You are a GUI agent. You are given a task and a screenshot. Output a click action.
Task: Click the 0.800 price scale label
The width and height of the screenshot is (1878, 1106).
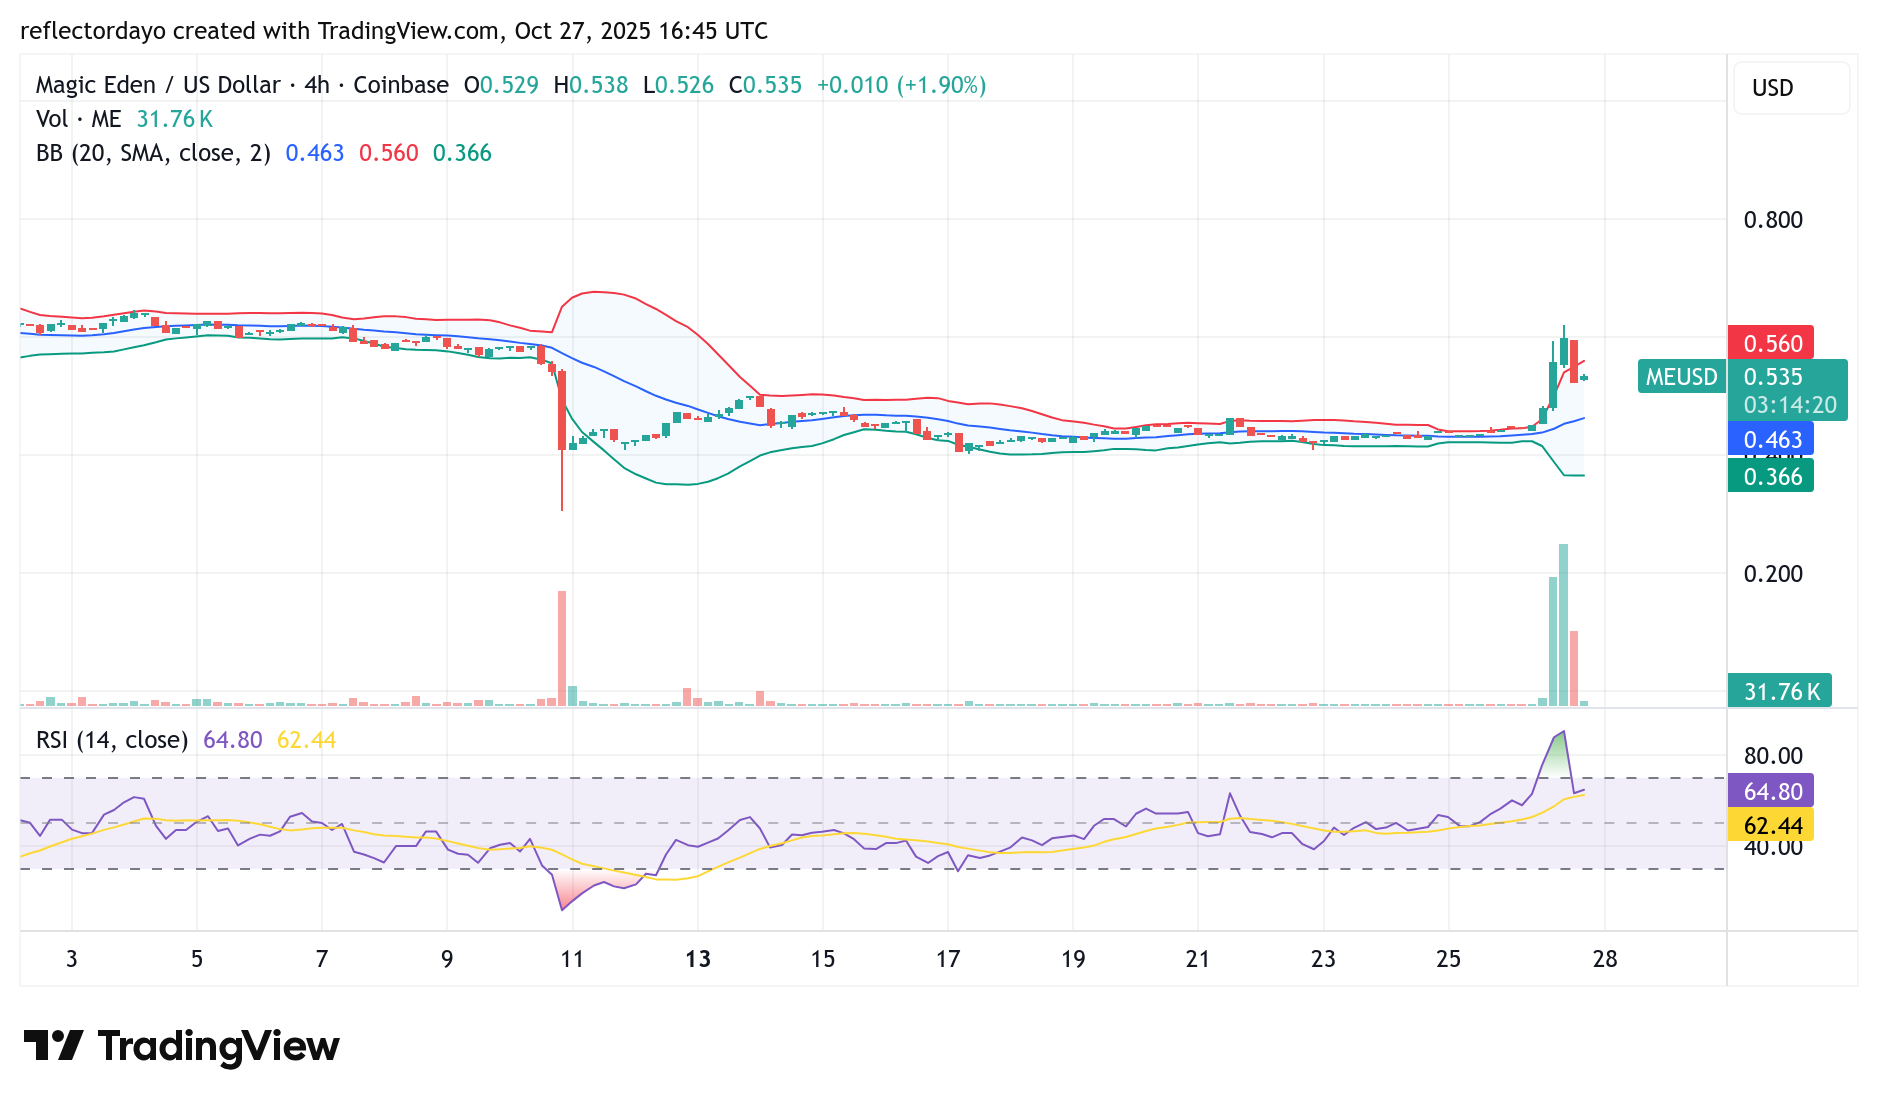pyautogui.click(x=1773, y=220)
